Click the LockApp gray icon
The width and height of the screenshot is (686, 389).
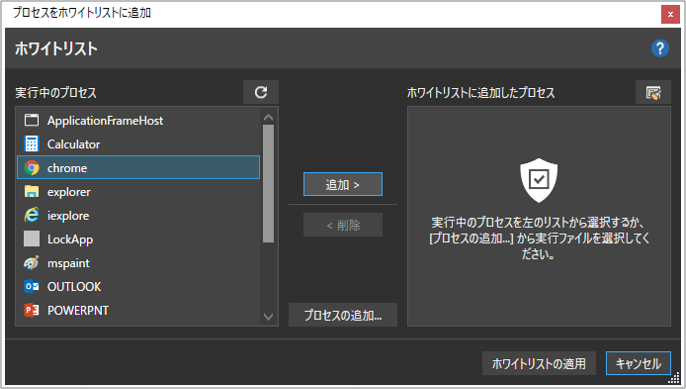click(32, 239)
